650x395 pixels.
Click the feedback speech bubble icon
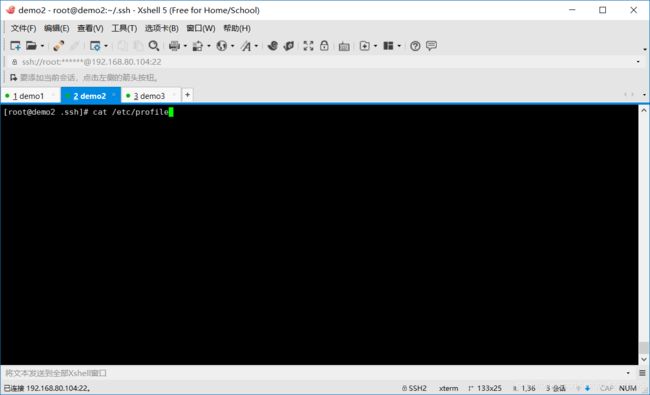click(x=432, y=46)
